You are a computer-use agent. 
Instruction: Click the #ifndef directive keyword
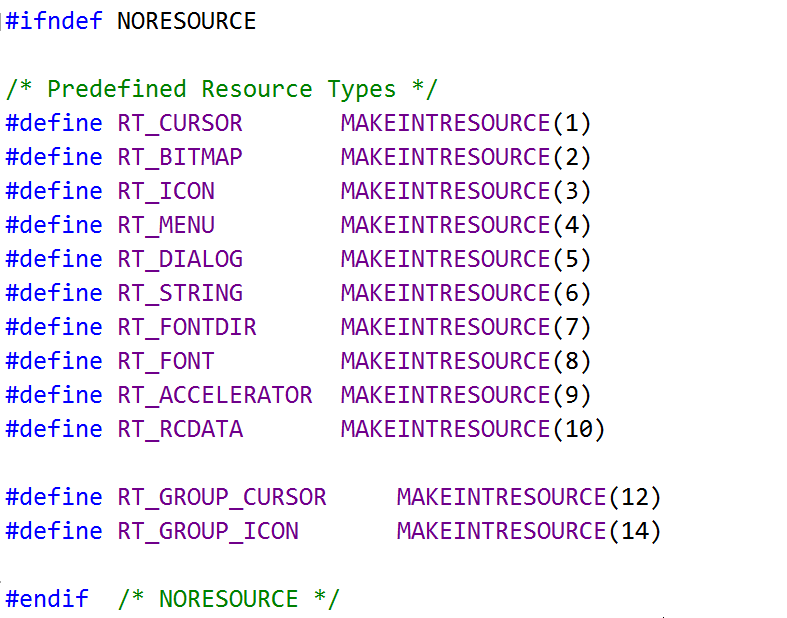(54, 21)
